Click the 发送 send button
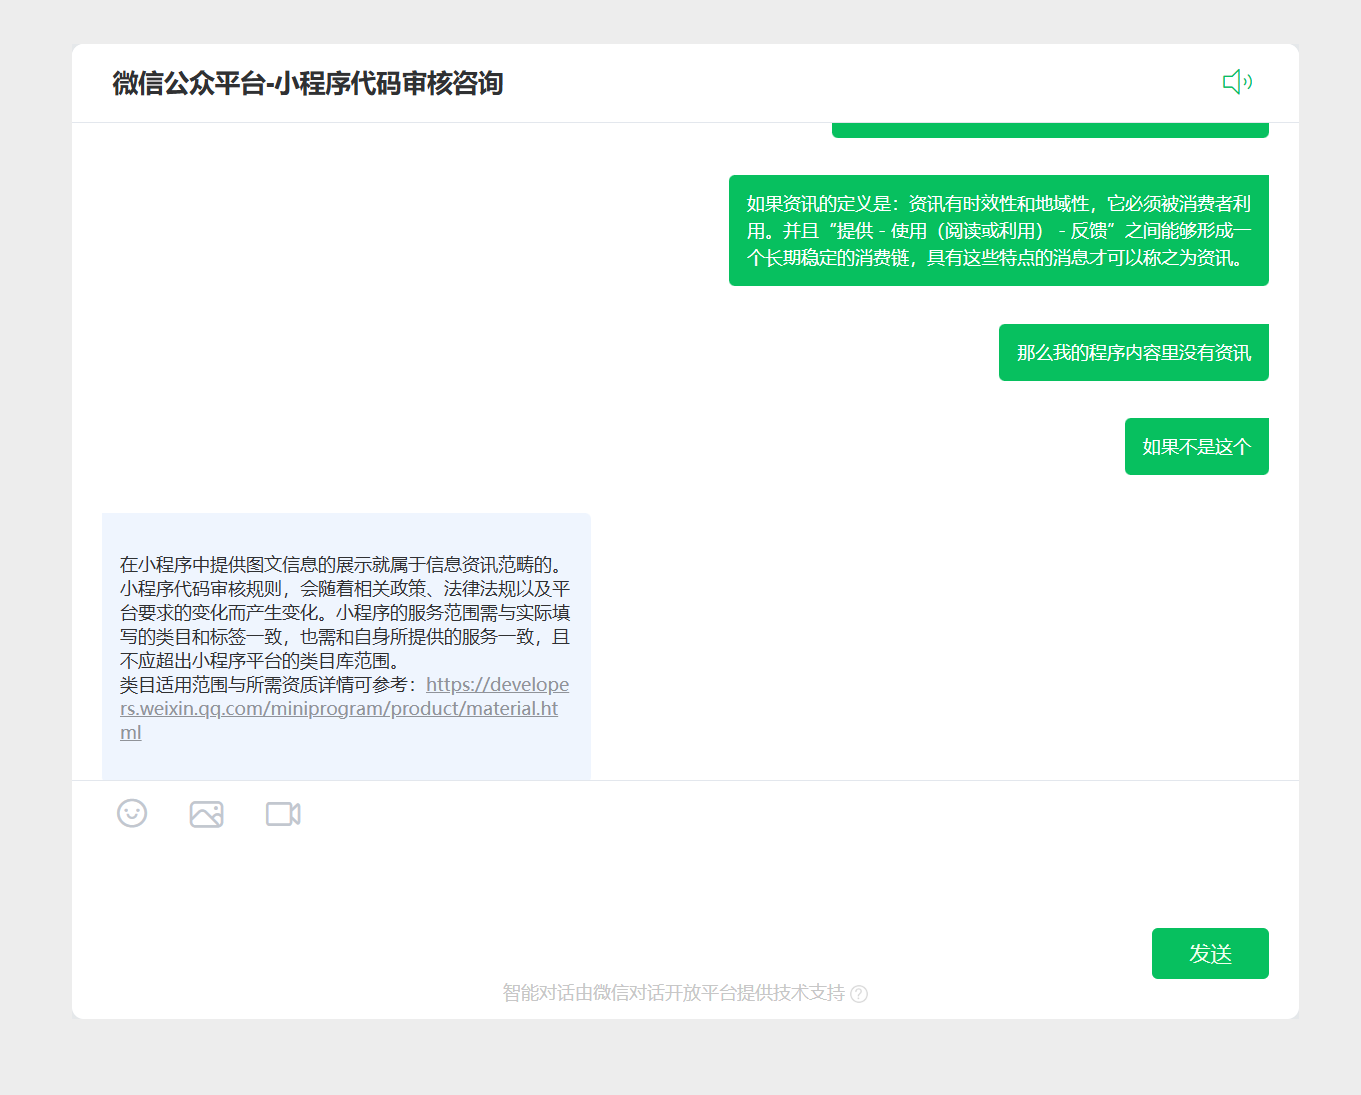This screenshot has width=1361, height=1095. tap(1210, 953)
